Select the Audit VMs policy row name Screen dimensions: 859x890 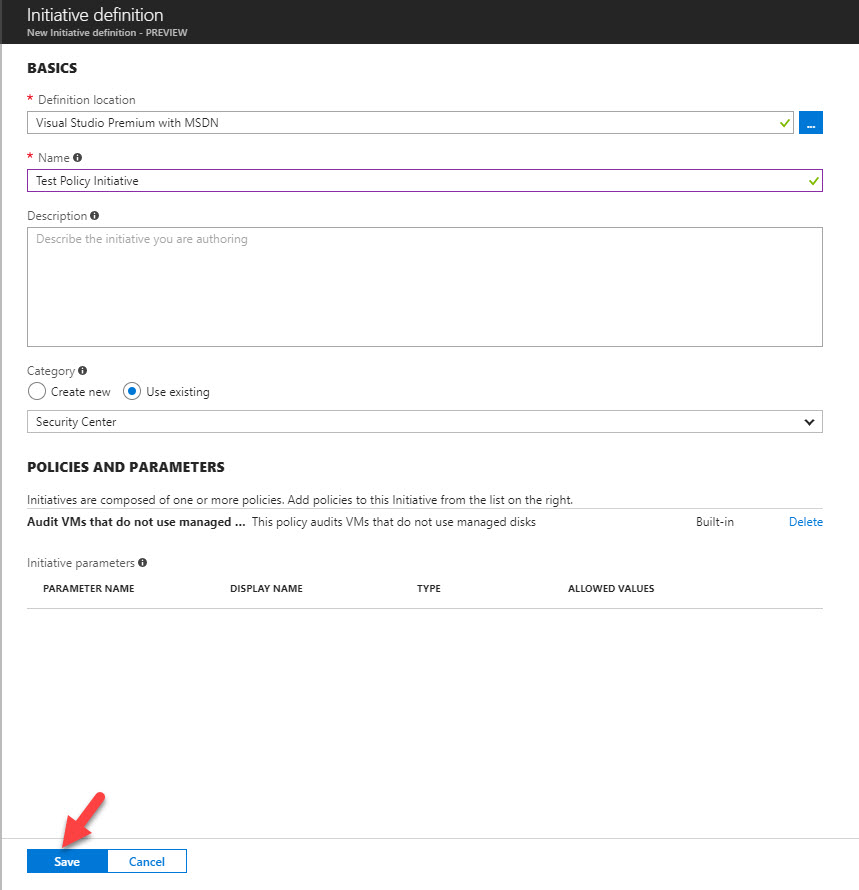point(136,522)
